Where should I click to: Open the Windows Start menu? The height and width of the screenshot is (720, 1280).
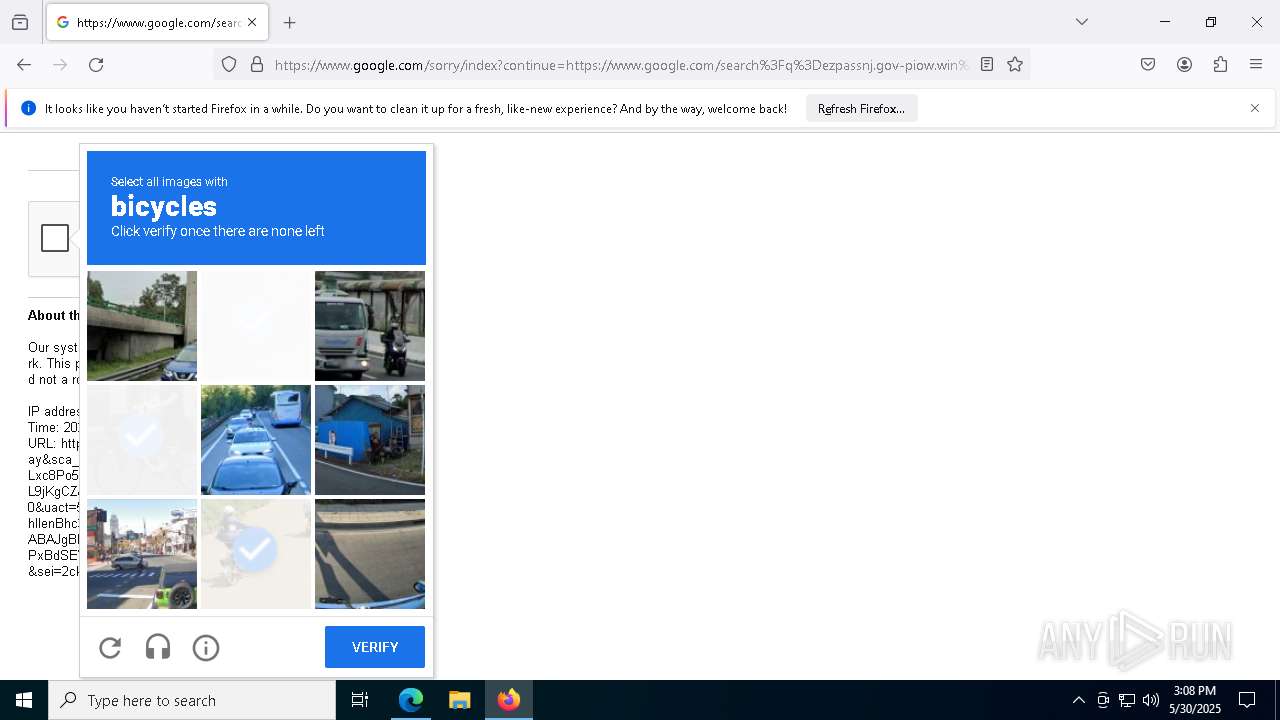[24, 700]
